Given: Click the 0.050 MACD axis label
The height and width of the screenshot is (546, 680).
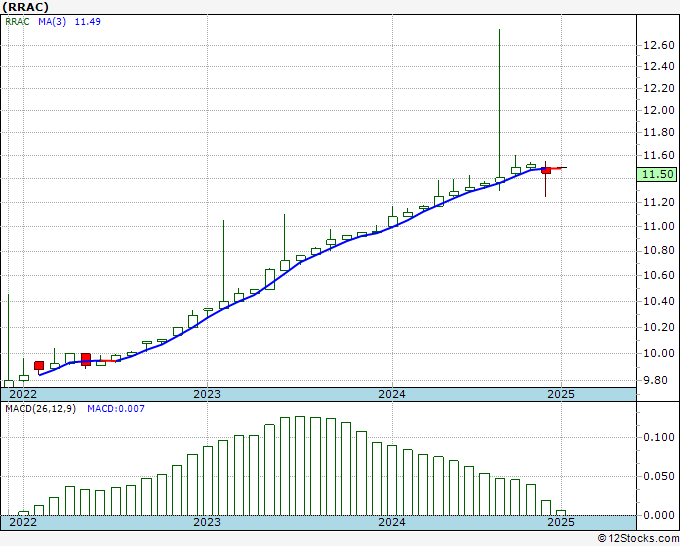Looking at the screenshot, I should 656,477.
